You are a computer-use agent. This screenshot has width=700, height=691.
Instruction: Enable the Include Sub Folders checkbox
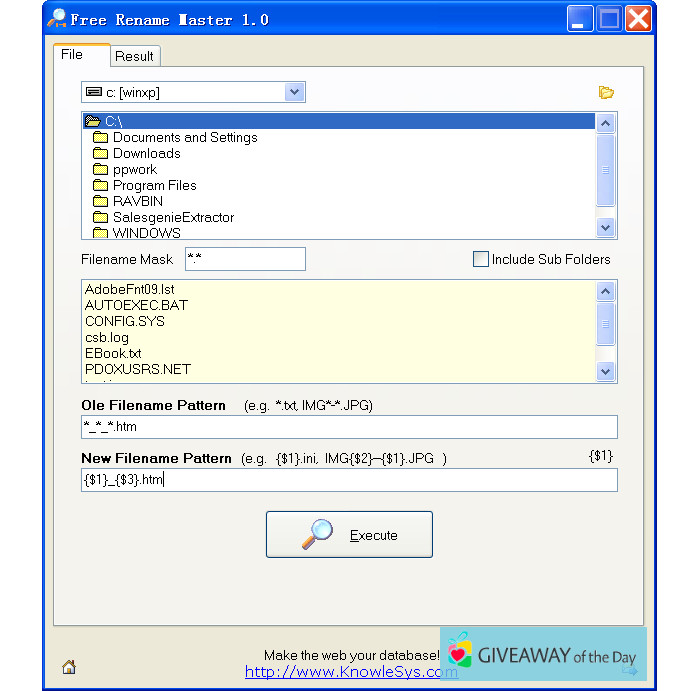[481, 259]
